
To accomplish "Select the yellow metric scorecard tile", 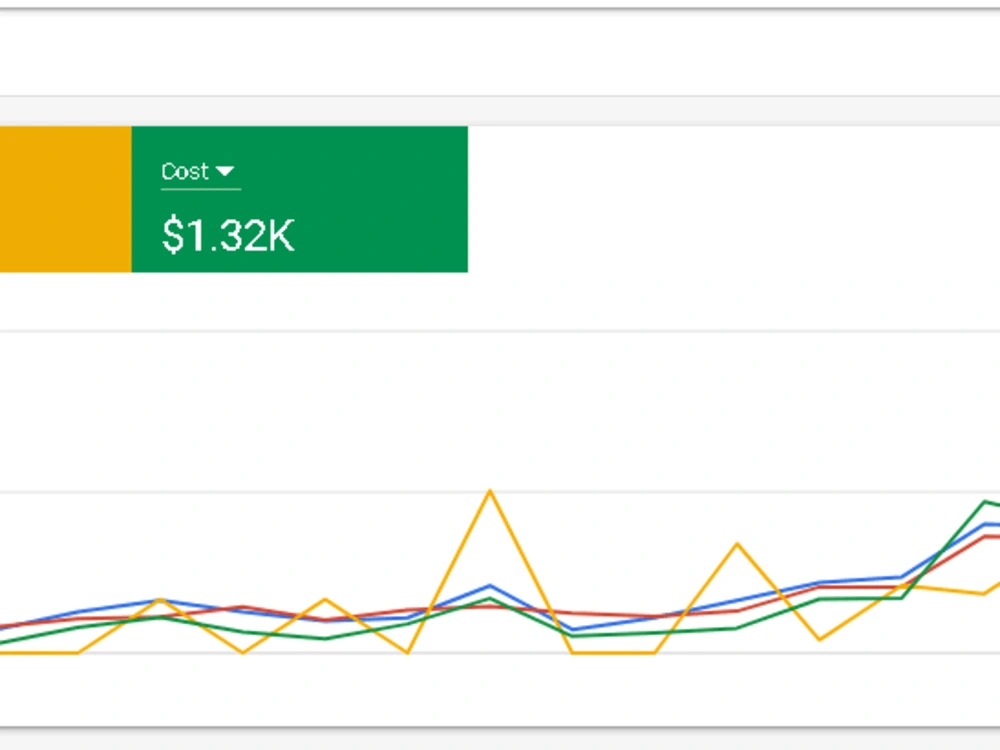I will click(x=66, y=199).
